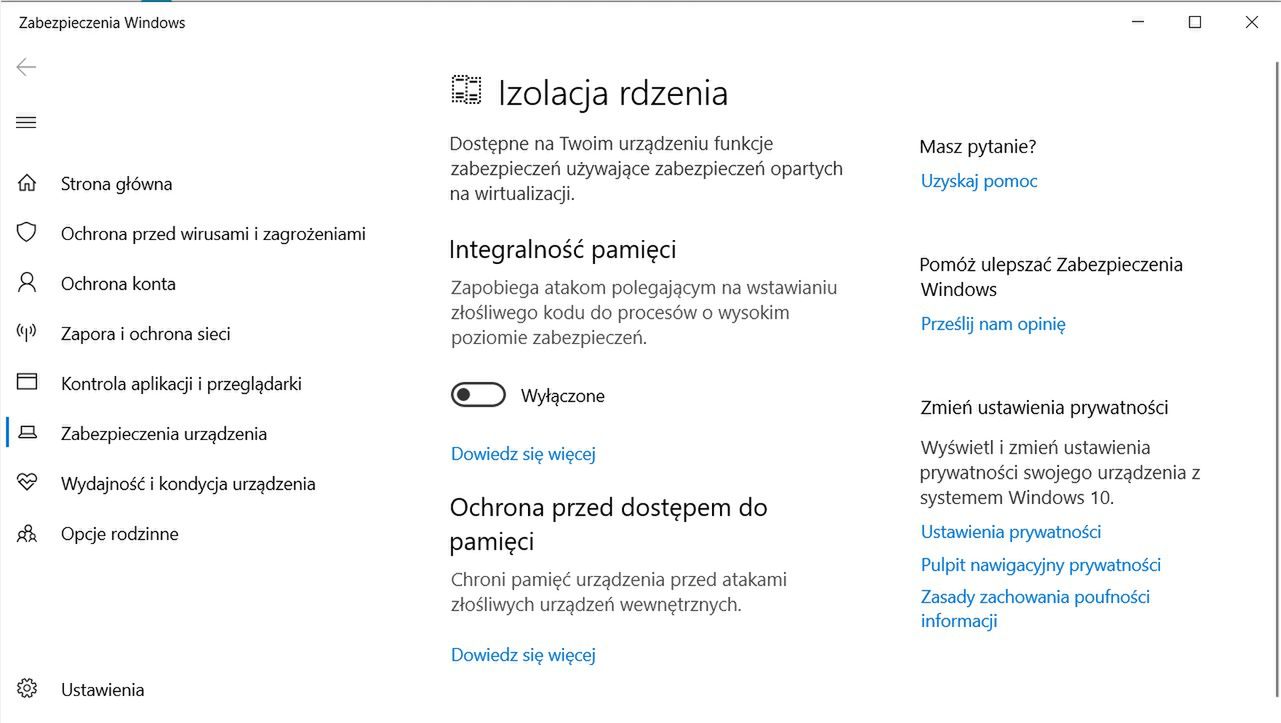Open Ochrona przed wirusami i zagrożeniami
This screenshot has width=1281, height=723.
tap(213, 234)
